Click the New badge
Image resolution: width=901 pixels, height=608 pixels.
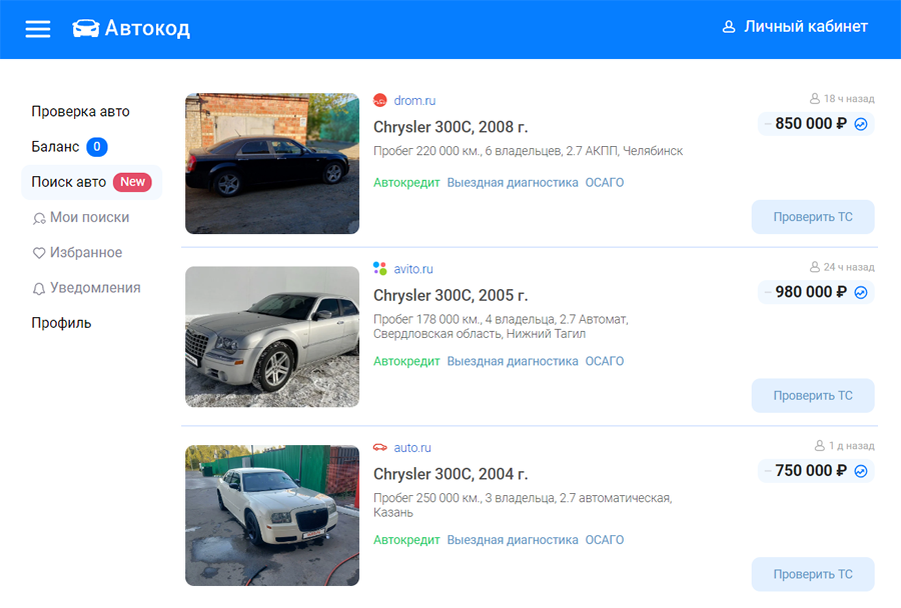[x=132, y=182]
